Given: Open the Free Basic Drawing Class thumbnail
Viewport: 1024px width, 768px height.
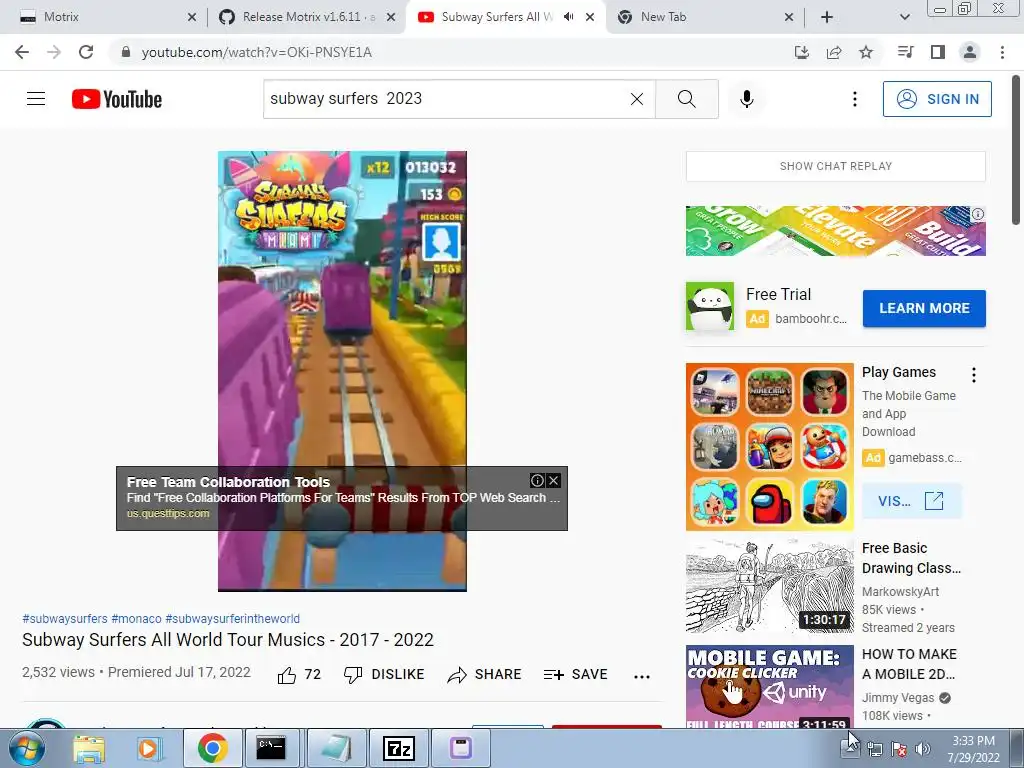Looking at the screenshot, I should (770, 586).
